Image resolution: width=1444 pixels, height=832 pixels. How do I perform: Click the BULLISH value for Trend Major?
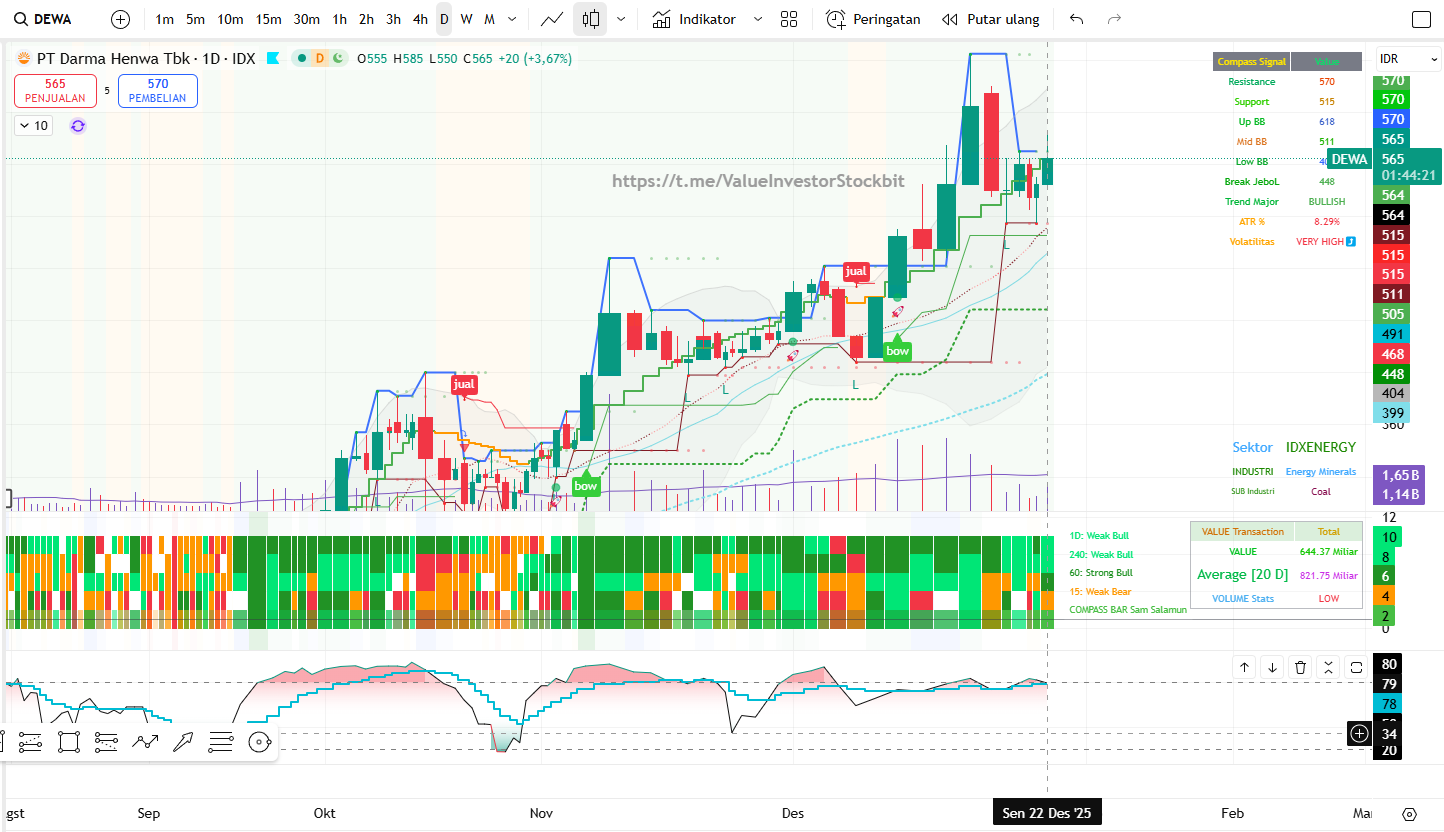pos(1326,202)
